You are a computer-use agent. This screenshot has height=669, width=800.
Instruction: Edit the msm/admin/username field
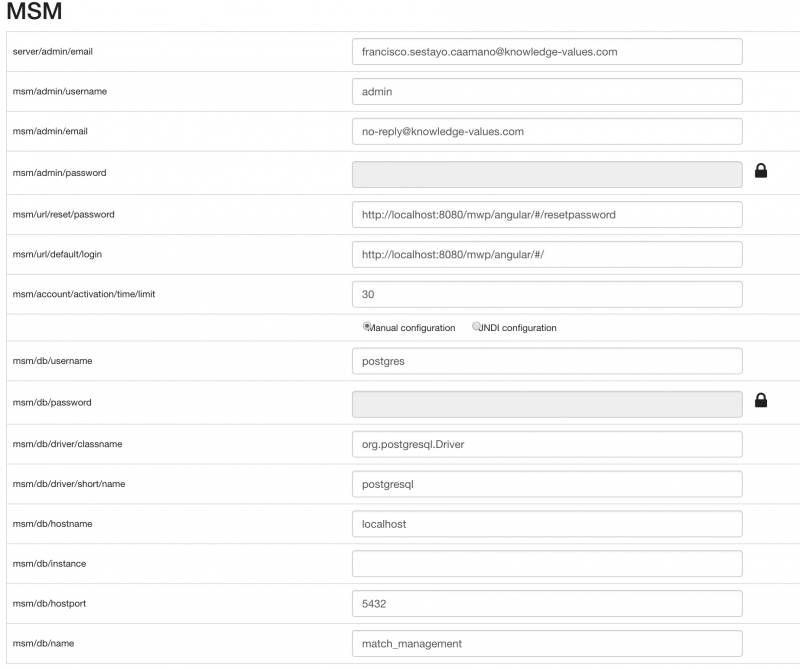pos(547,91)
